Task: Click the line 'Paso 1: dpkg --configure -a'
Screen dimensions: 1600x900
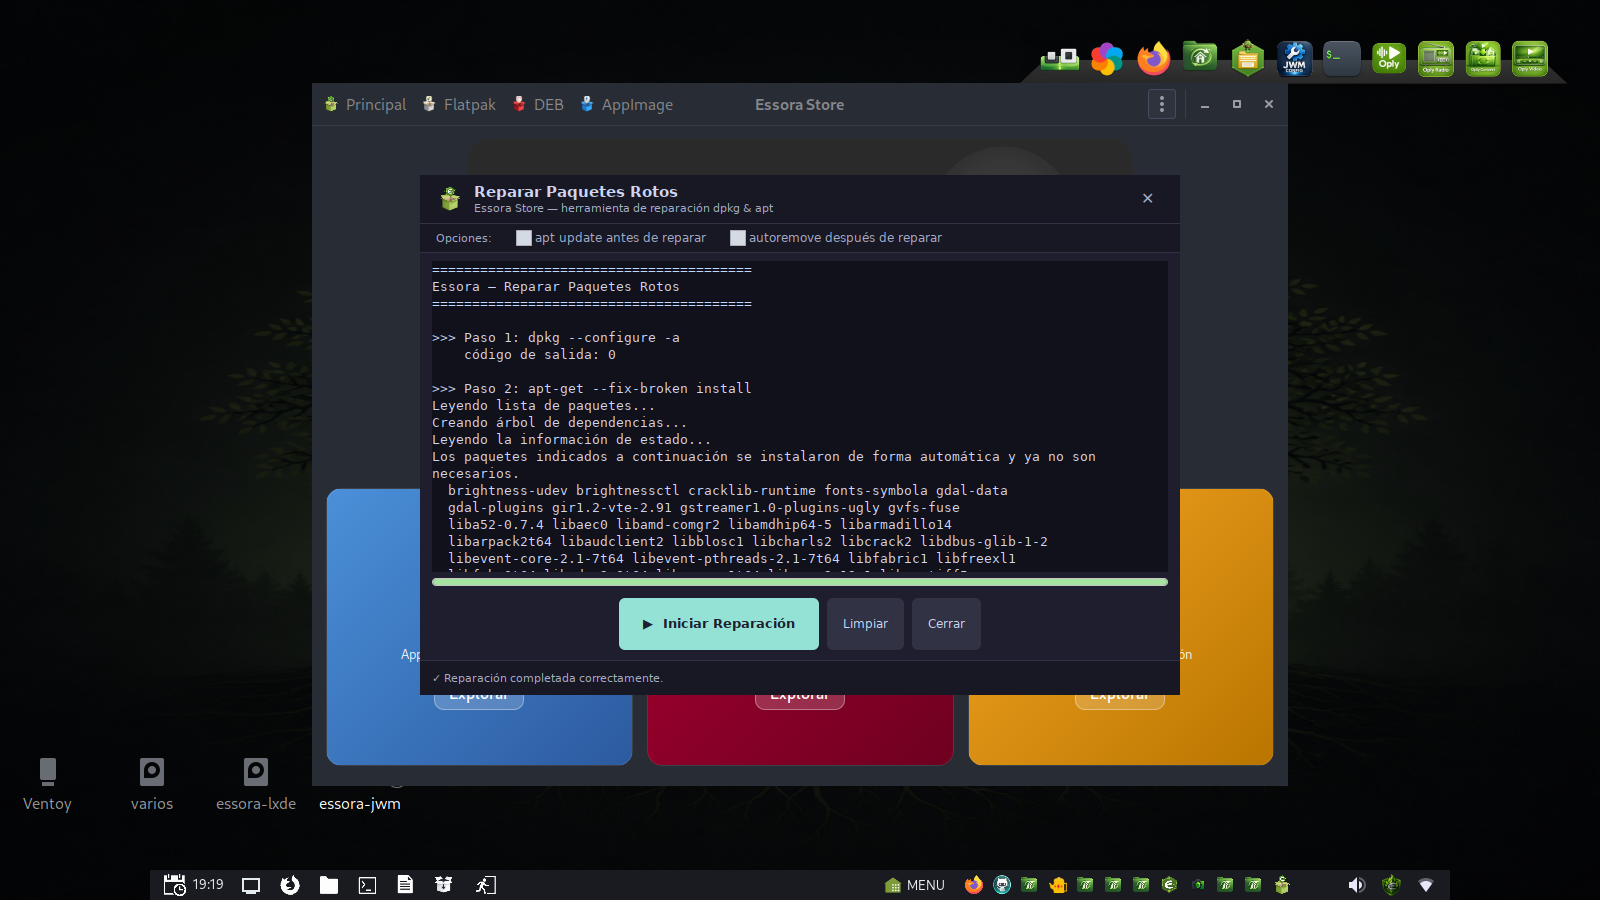Action: pyautogui.click(x=556, y=338)
